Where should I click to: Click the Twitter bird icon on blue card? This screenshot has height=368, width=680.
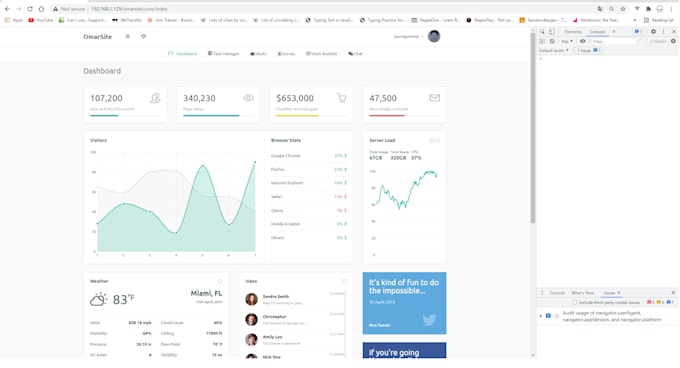coord(429,320)
